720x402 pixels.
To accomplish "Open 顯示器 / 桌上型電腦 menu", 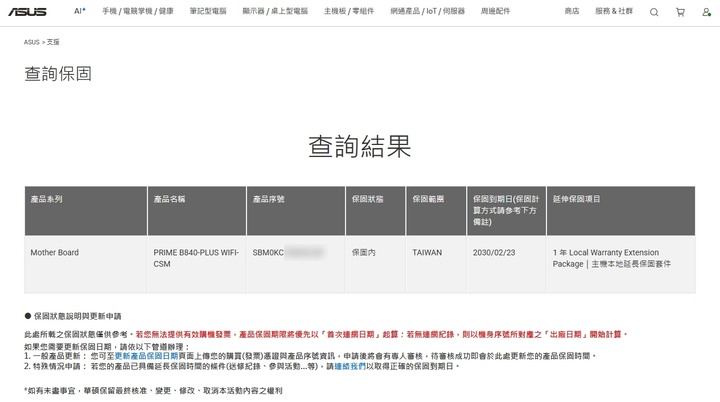I will (x=275, y=11).
